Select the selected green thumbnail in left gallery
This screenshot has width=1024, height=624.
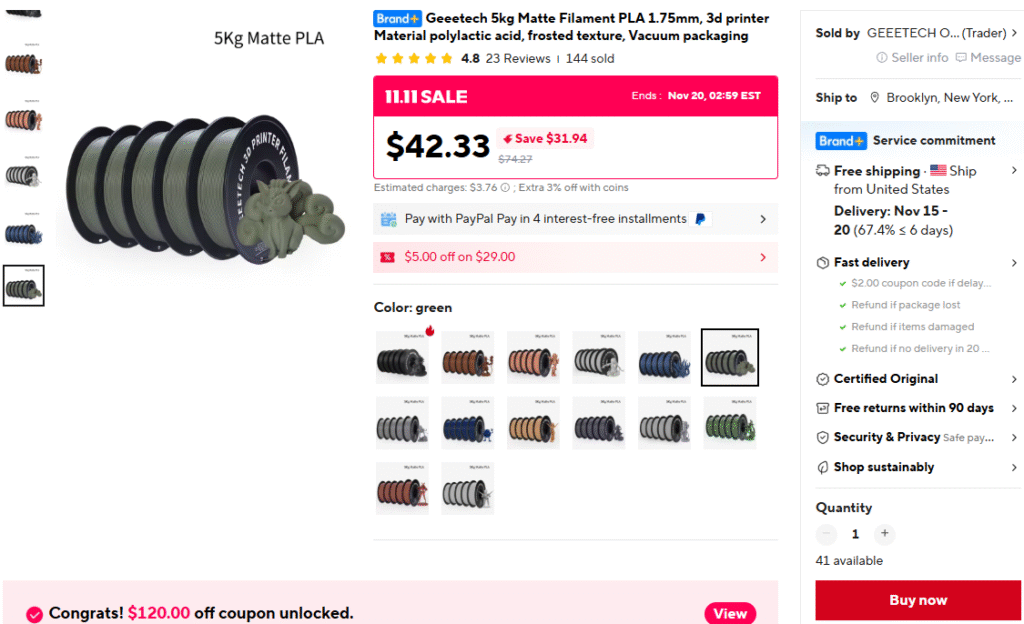click(23, 286)
